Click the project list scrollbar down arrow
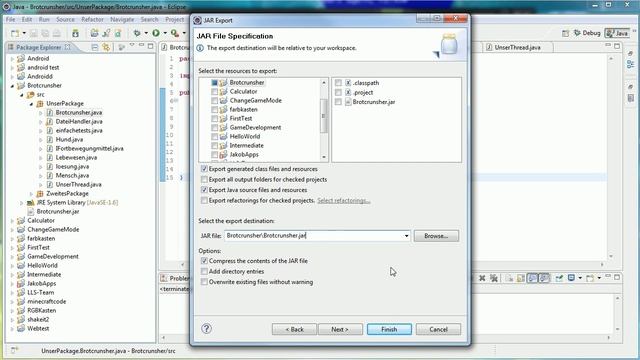 pyautogui.click(x=324, y=157)
